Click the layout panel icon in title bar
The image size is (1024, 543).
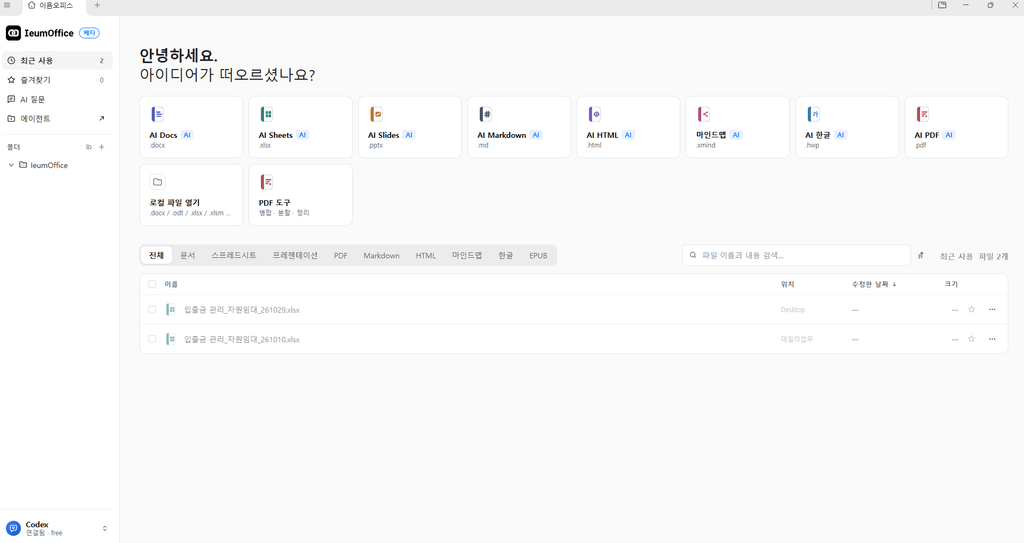(x=942, y=5)
